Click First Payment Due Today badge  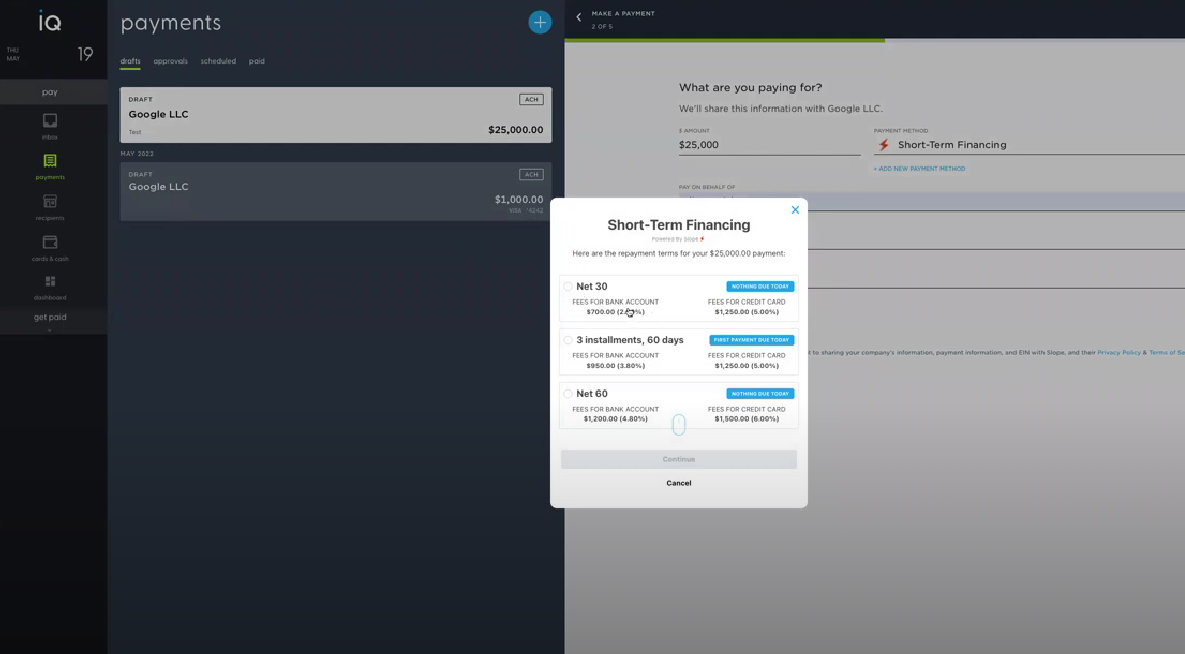[x=752, y=340]
